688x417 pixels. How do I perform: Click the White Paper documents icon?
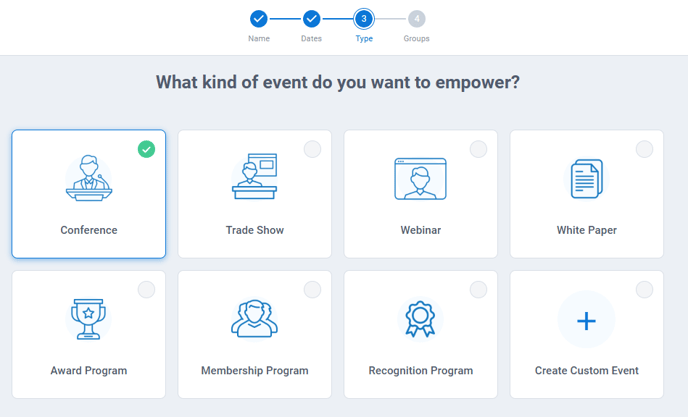(587, 179)
